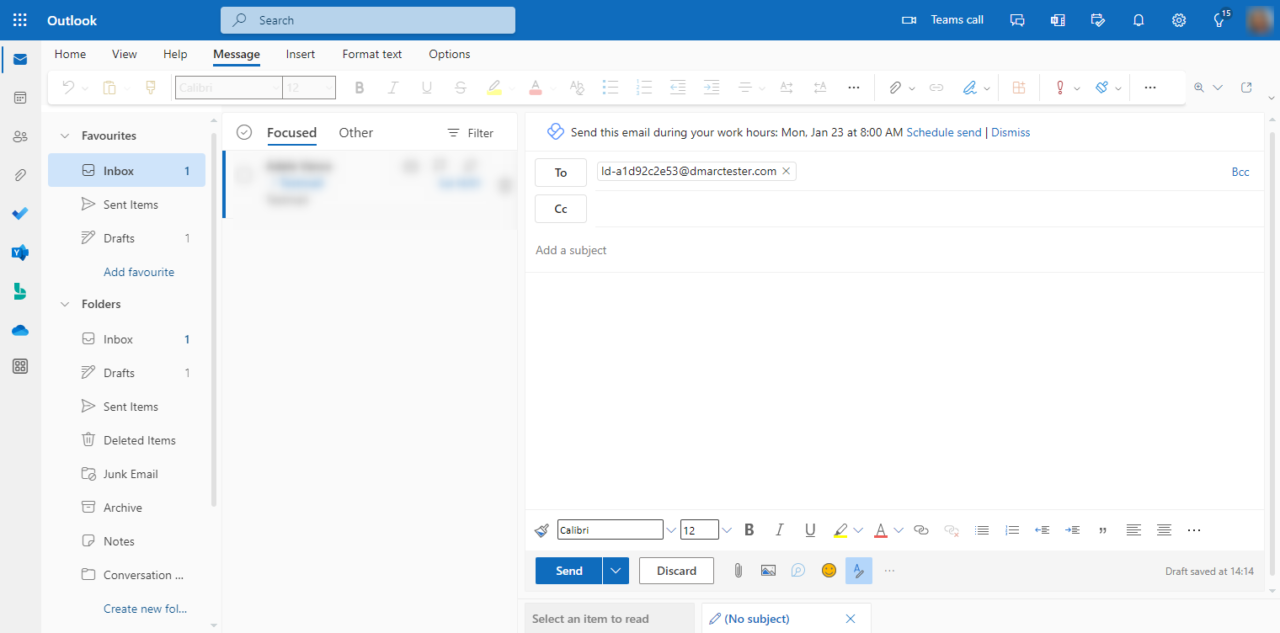
Task: Click the Outlook search box
Action: pyautogui.click(x=367, y=20)
